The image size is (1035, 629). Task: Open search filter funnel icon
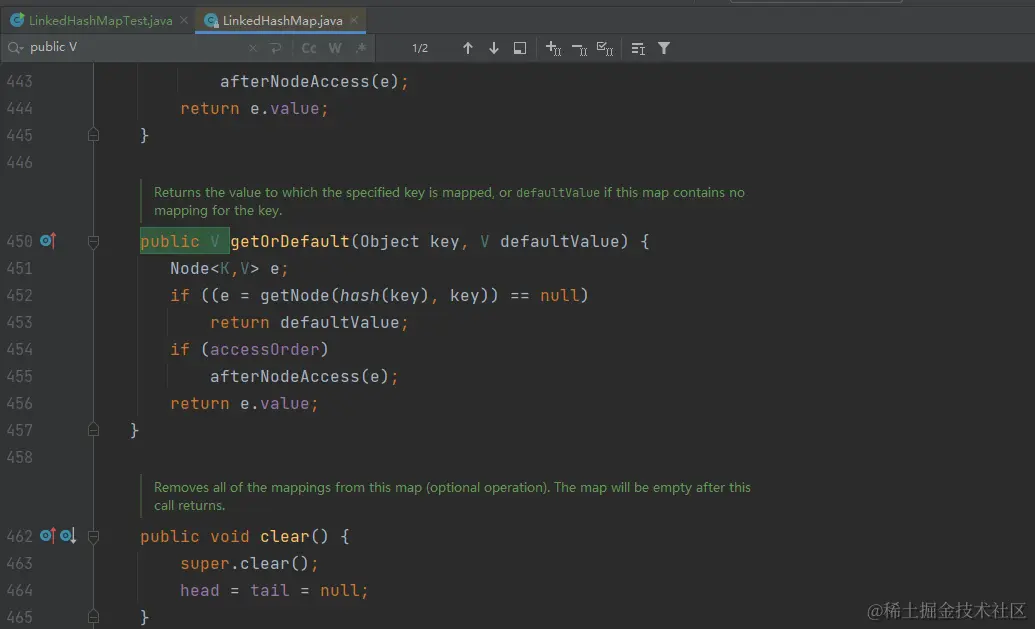click(664, 48)
